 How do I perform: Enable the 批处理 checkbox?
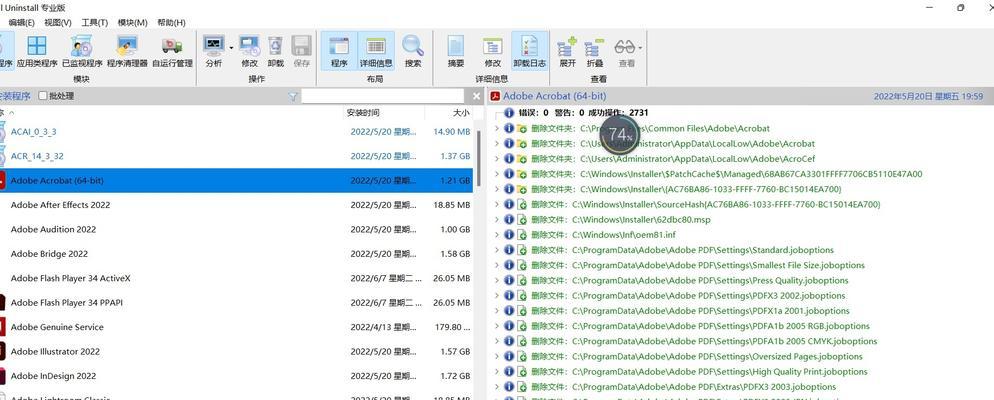(x=42, y=96)
